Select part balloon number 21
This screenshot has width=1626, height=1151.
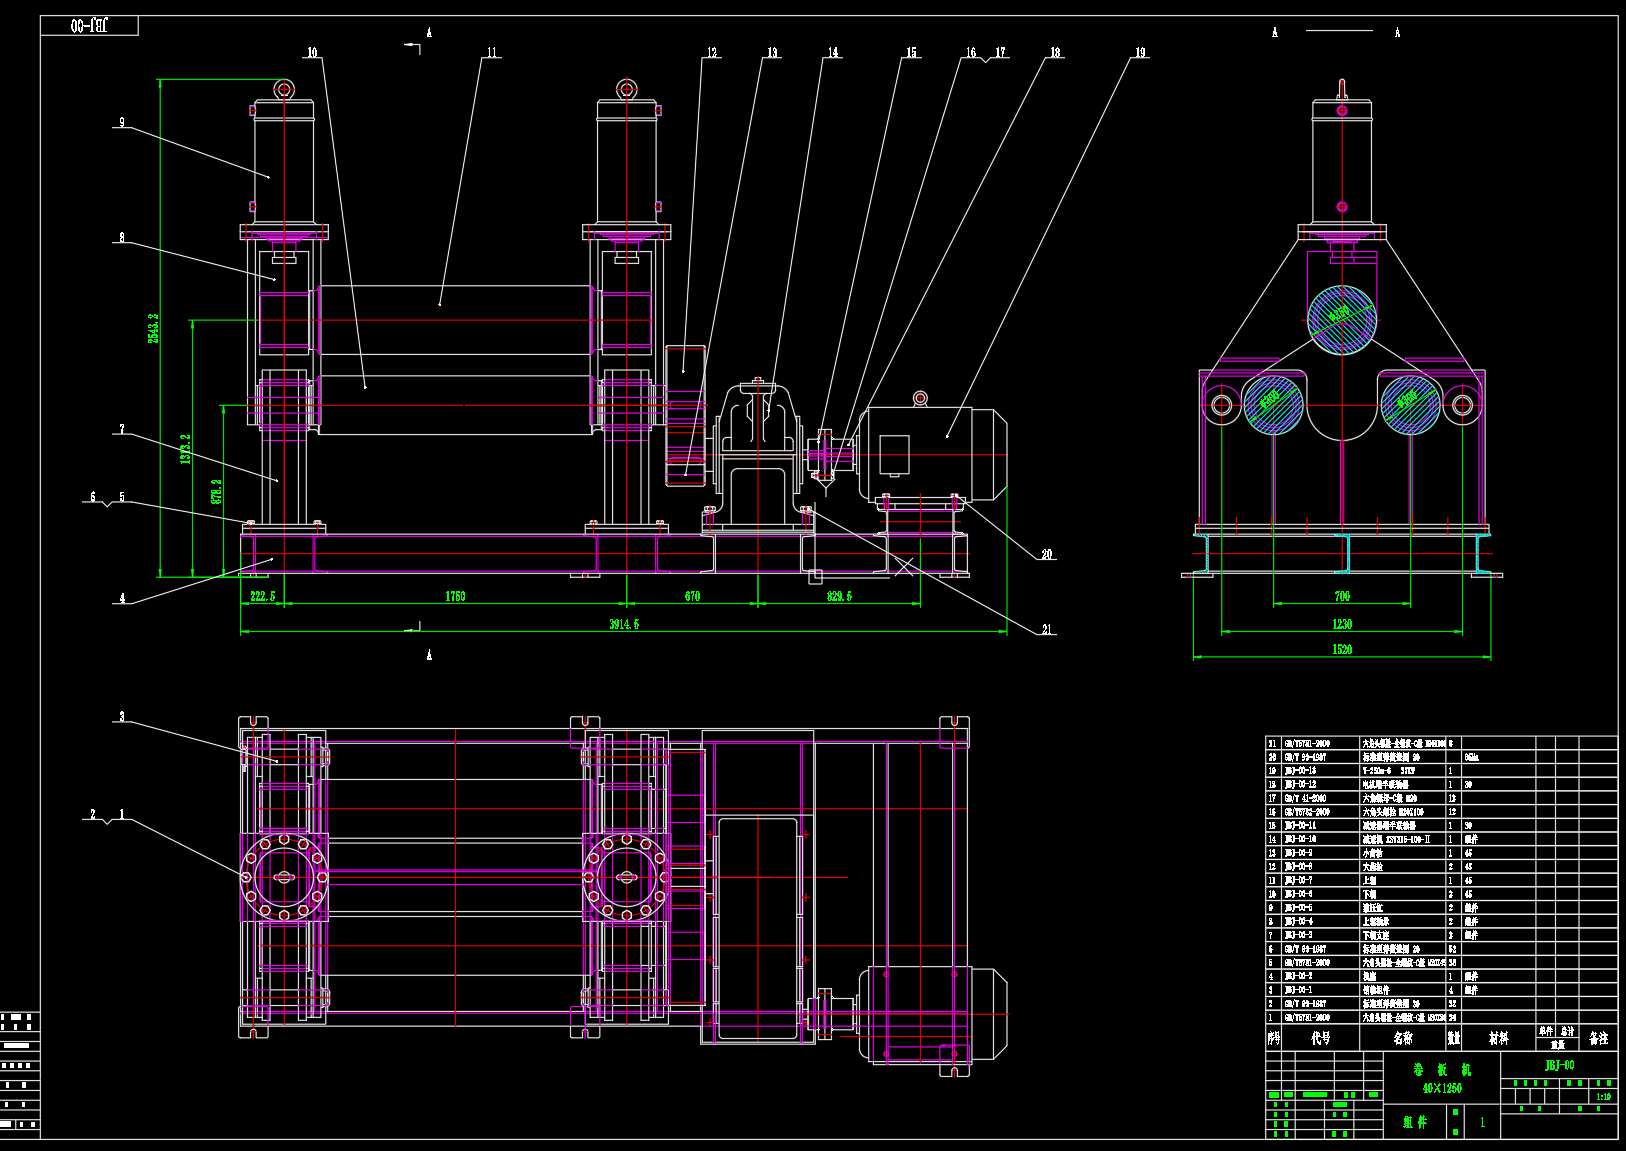(1047, 630)
